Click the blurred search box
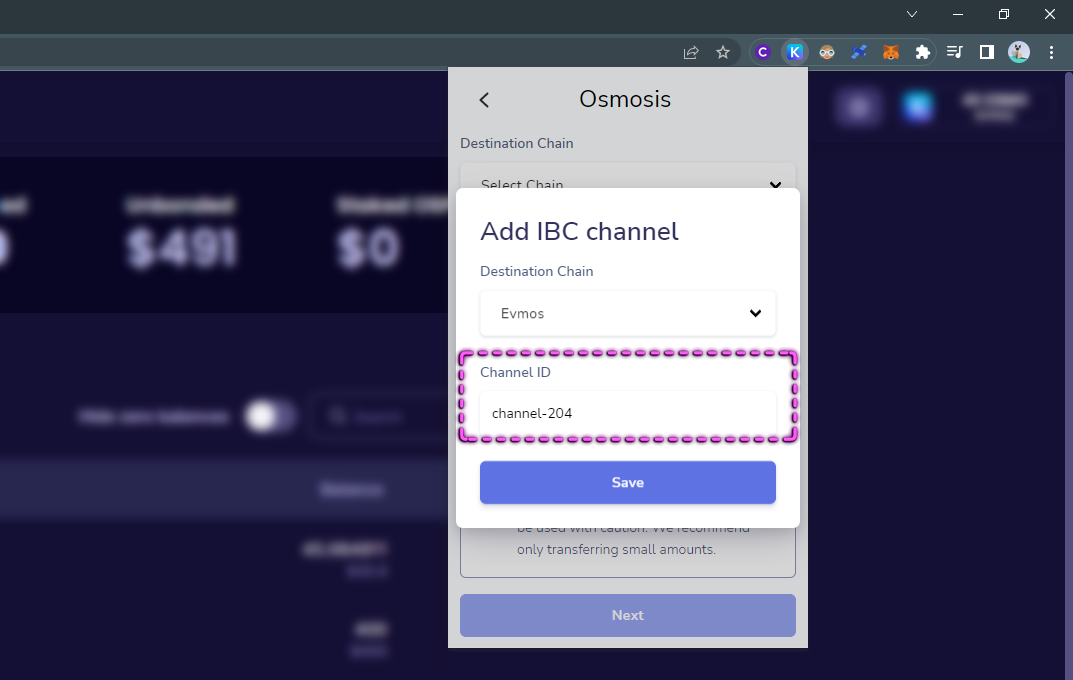1073x680 pixels. 378,416
